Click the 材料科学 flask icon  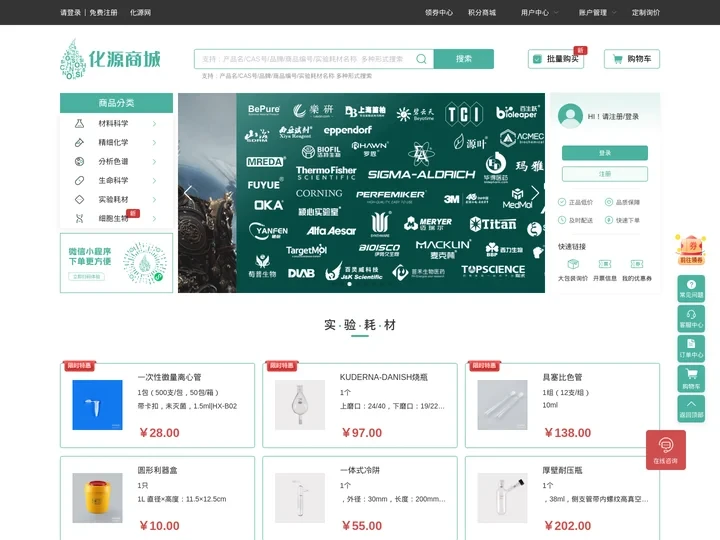click(79, 123)
